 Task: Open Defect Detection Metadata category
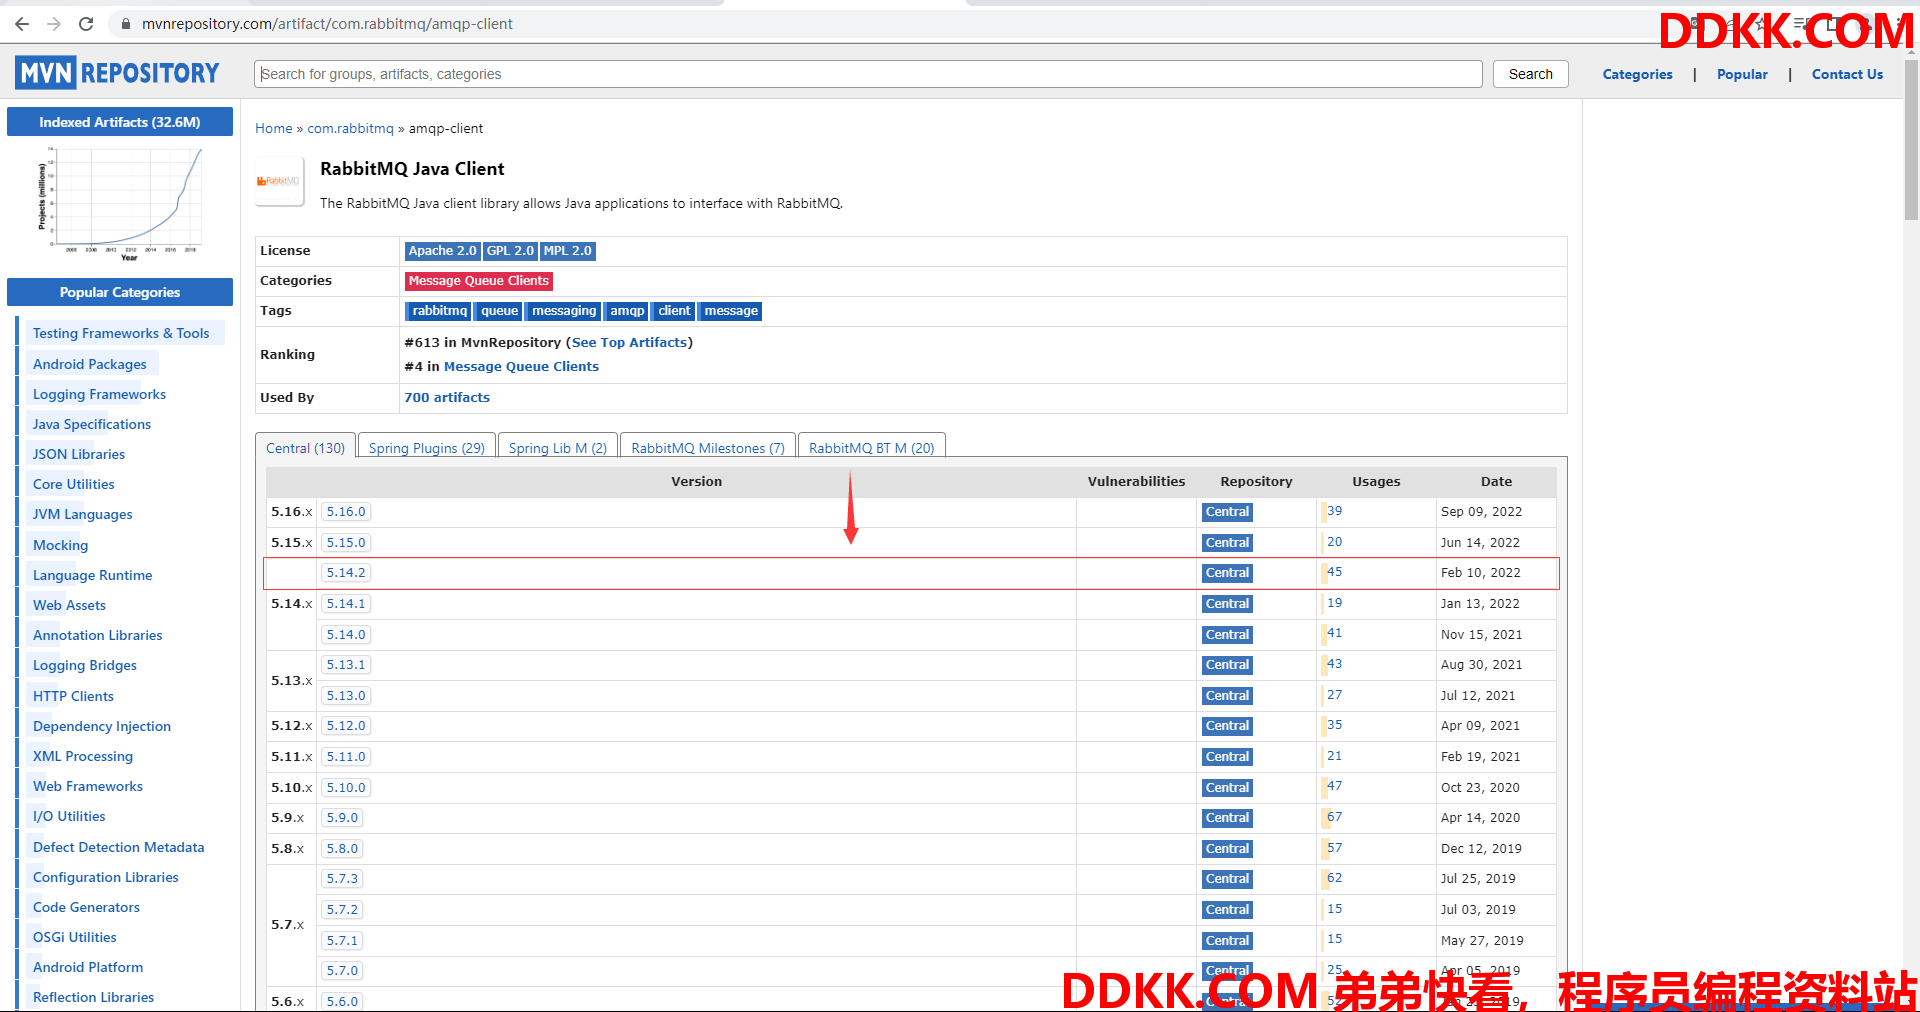pos(118,847)
